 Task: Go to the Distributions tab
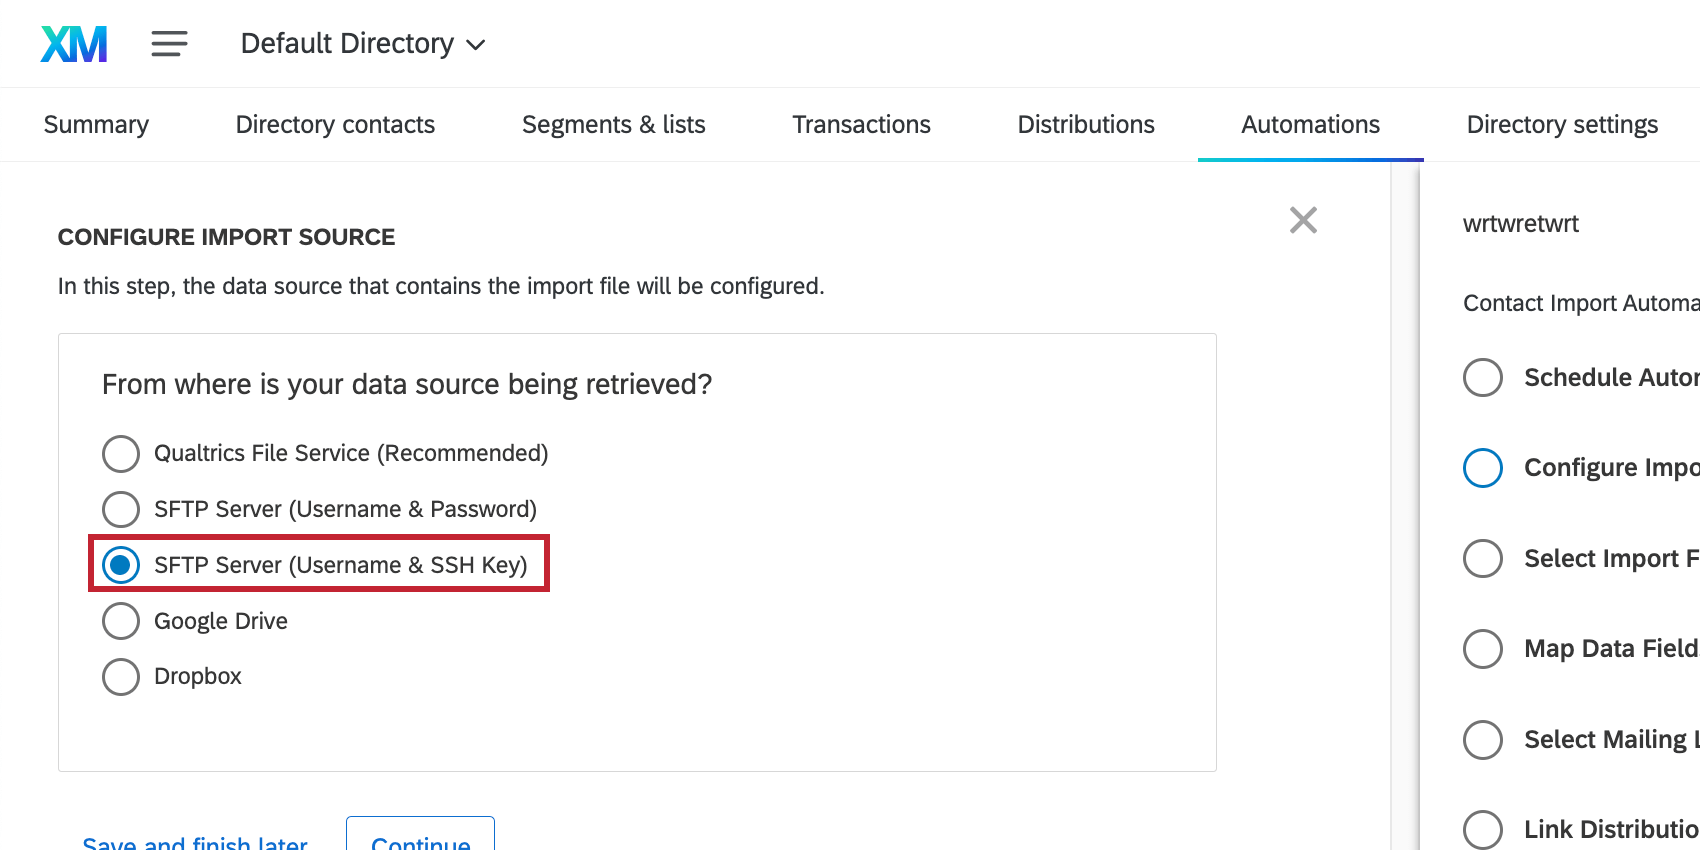[x=1086, y=125]
